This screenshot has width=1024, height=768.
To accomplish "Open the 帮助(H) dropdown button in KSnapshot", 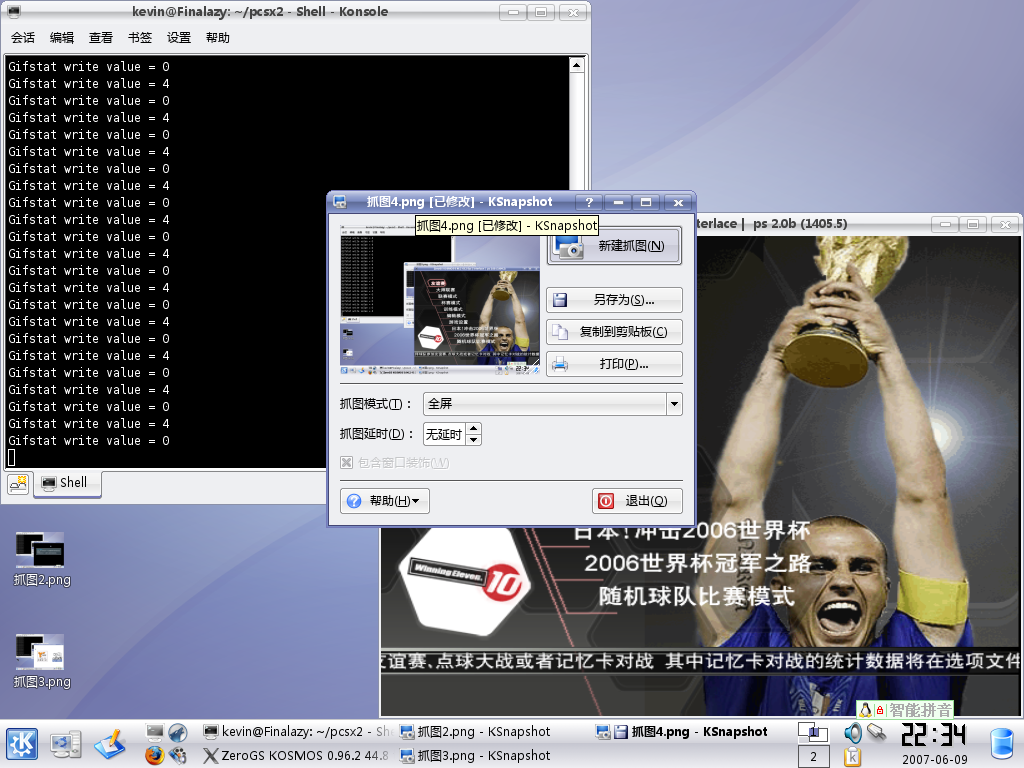I will [x=384, y=501].
